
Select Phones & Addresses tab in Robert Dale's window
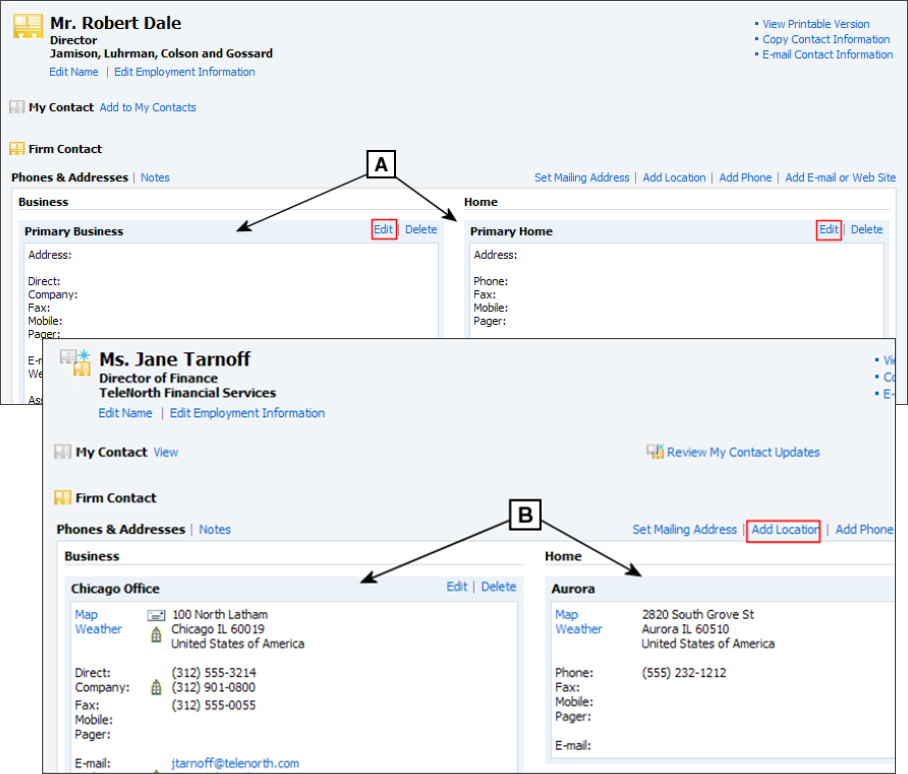click(69, 178)
